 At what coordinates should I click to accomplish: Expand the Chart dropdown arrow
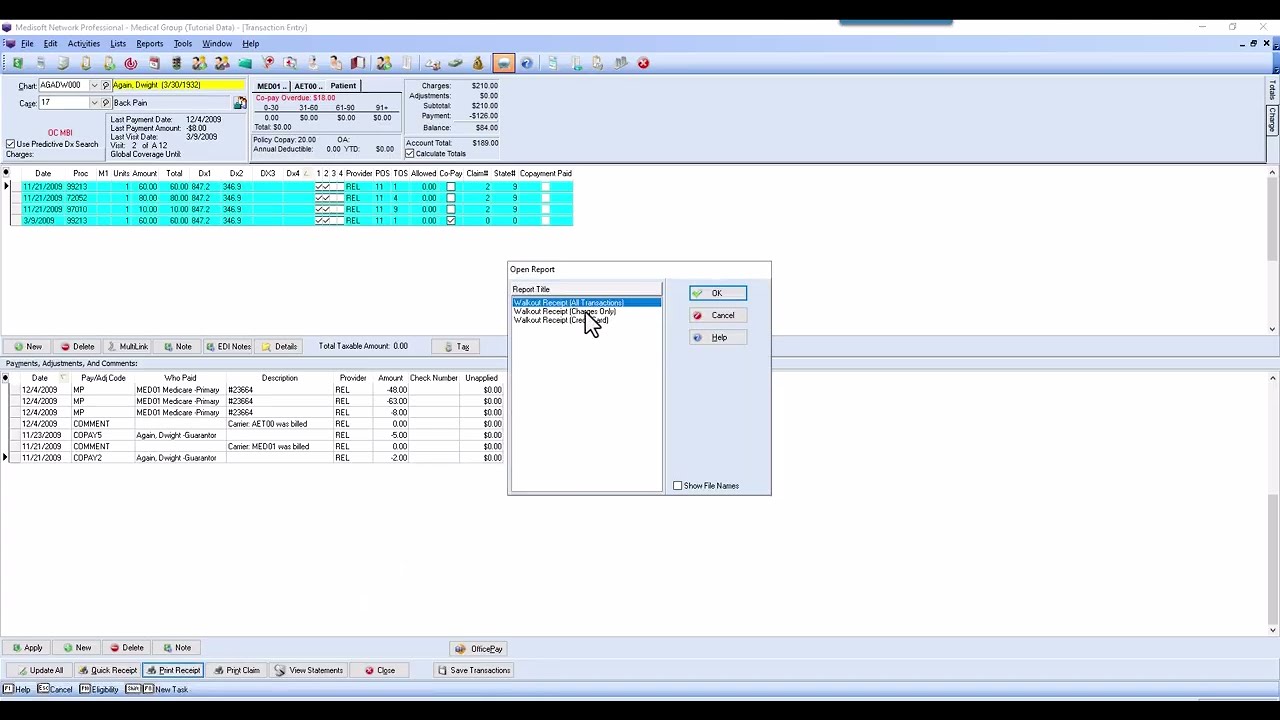[94, 85]
